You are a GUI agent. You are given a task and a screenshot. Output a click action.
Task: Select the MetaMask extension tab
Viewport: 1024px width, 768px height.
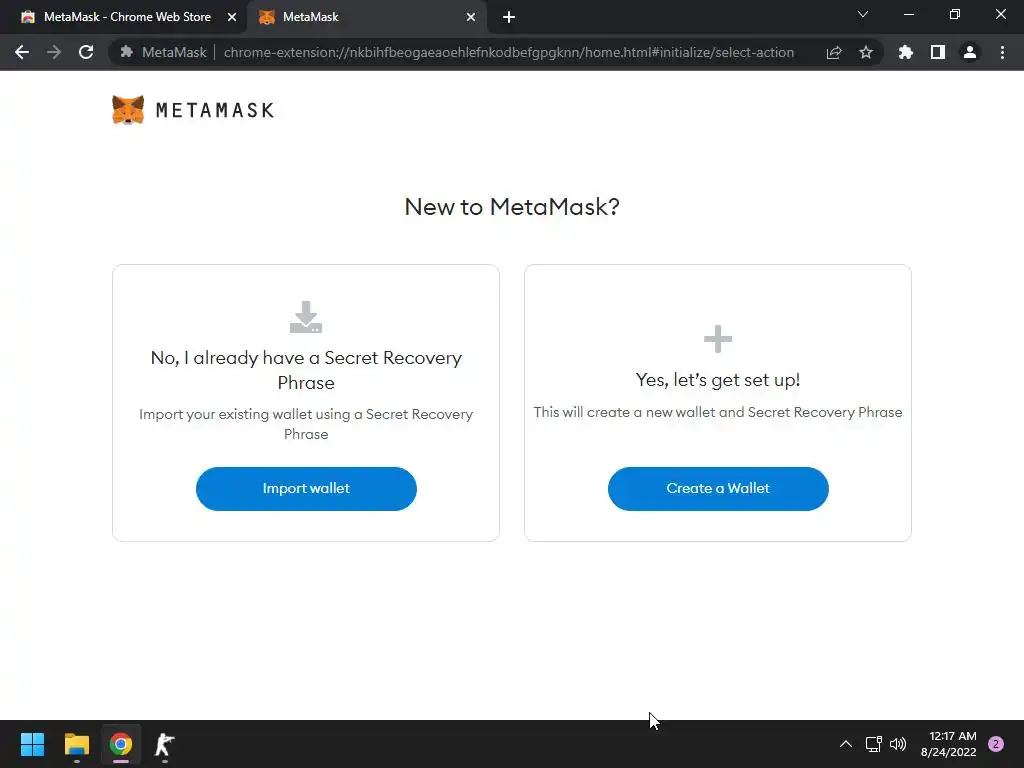click(x=367, y=17)
